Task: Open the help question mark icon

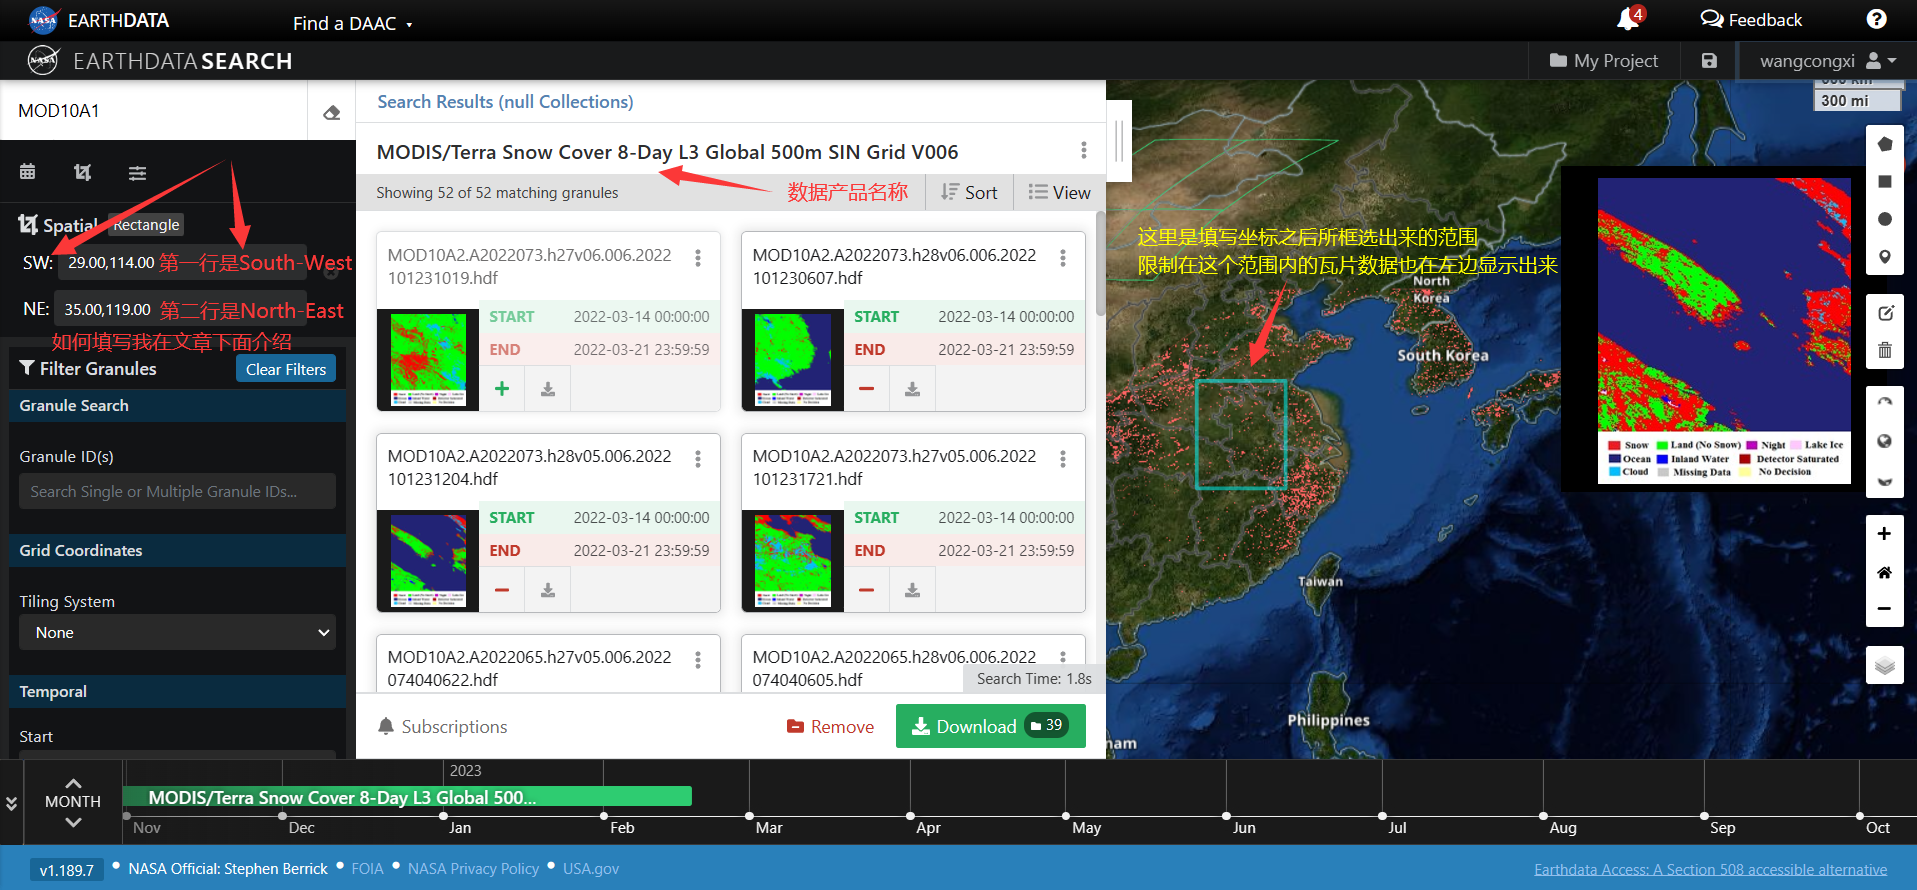Action: 1877,19
